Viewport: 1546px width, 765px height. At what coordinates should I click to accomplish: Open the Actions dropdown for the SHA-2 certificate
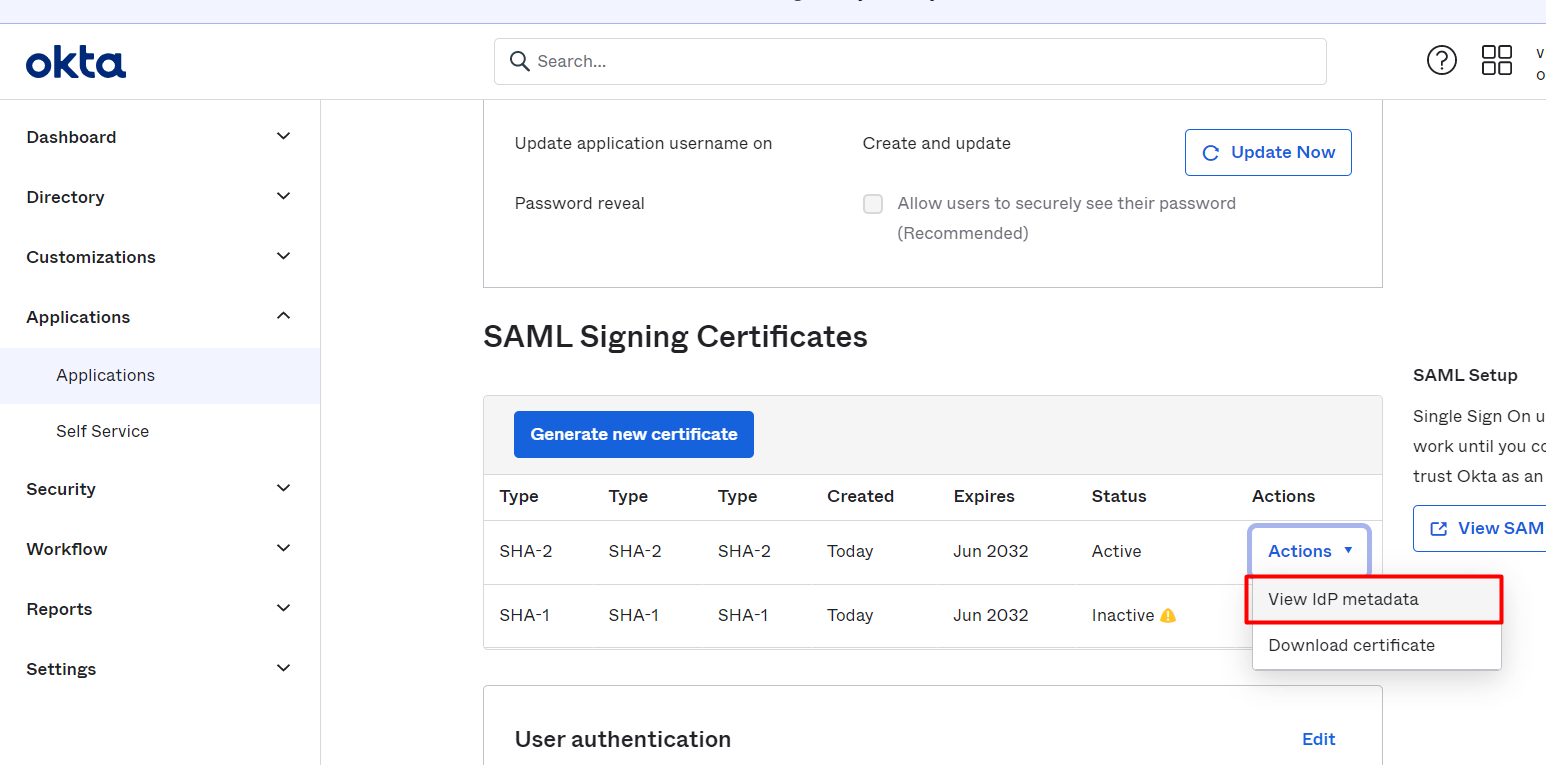point(1308,550)
